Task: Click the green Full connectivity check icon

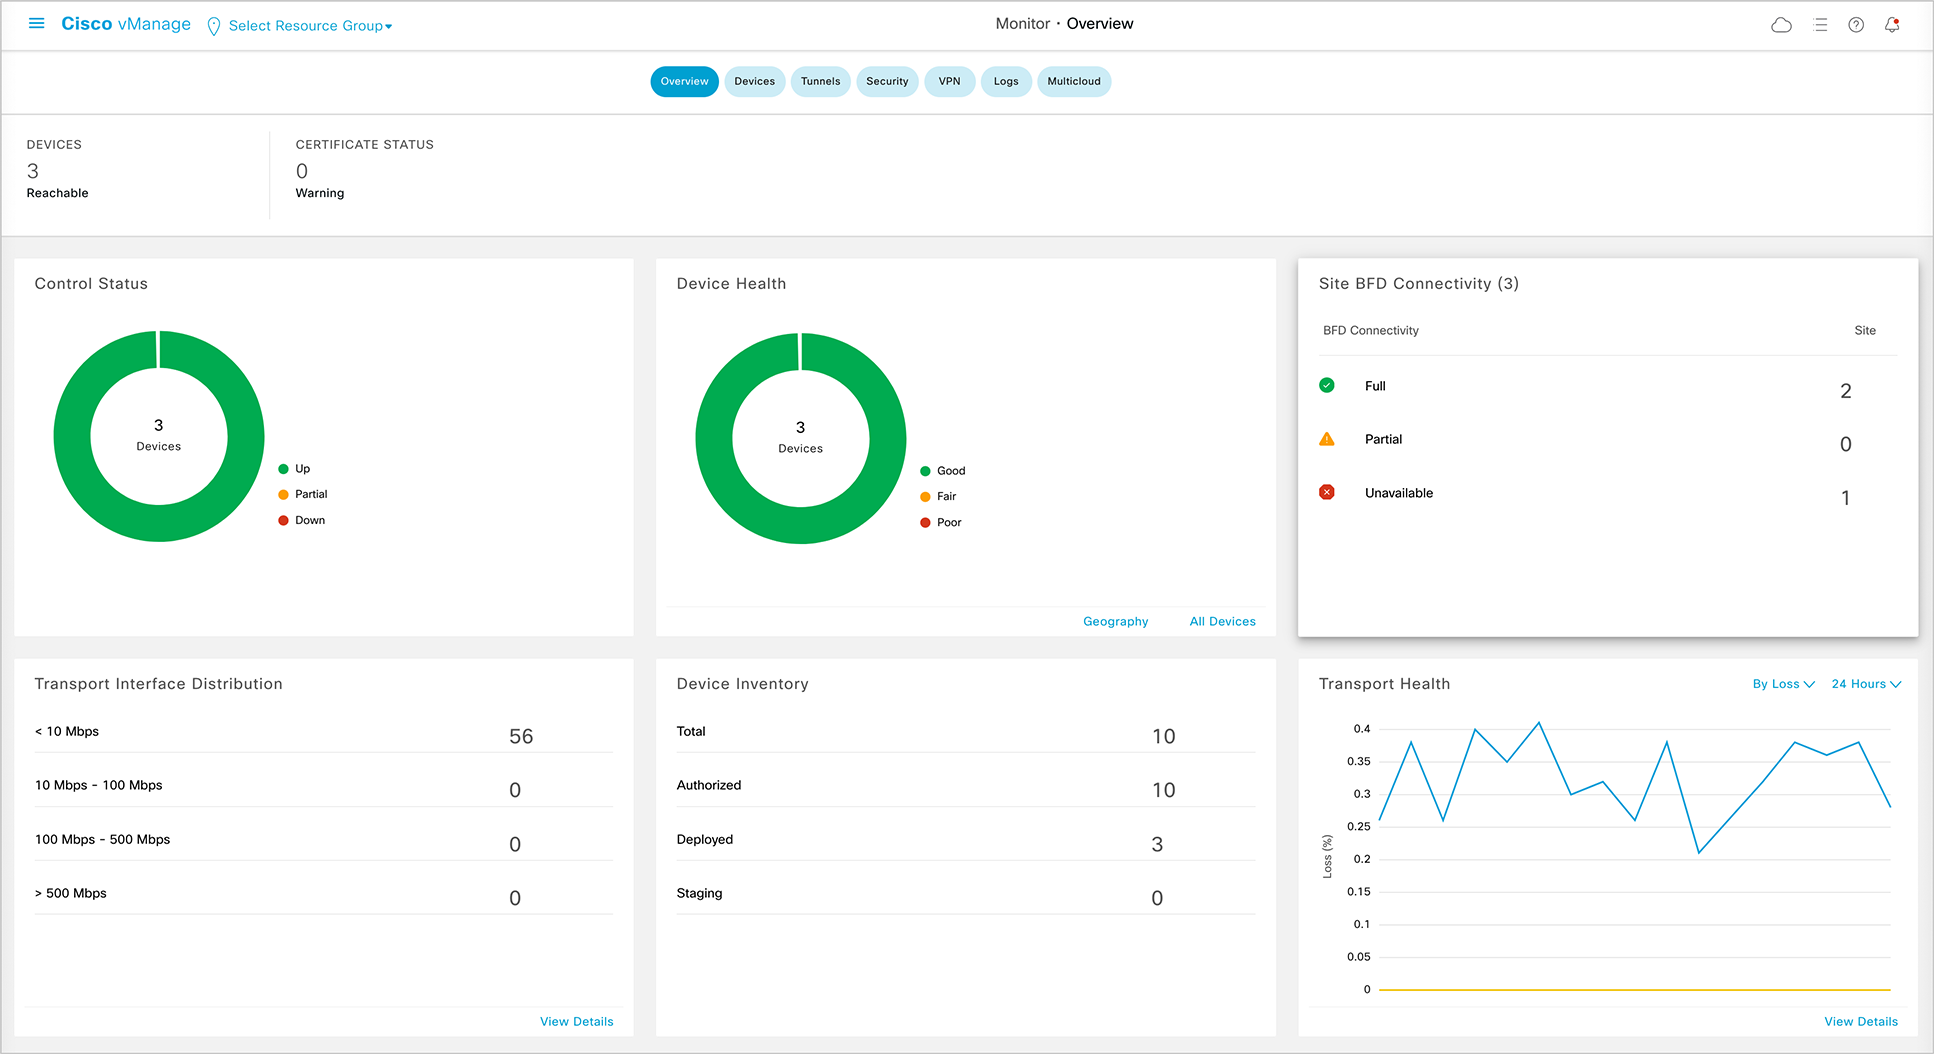Action: 1327,386
